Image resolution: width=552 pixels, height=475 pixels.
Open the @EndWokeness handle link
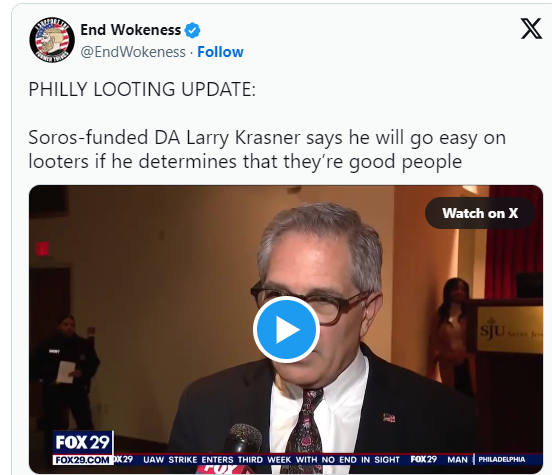point(133,52)
